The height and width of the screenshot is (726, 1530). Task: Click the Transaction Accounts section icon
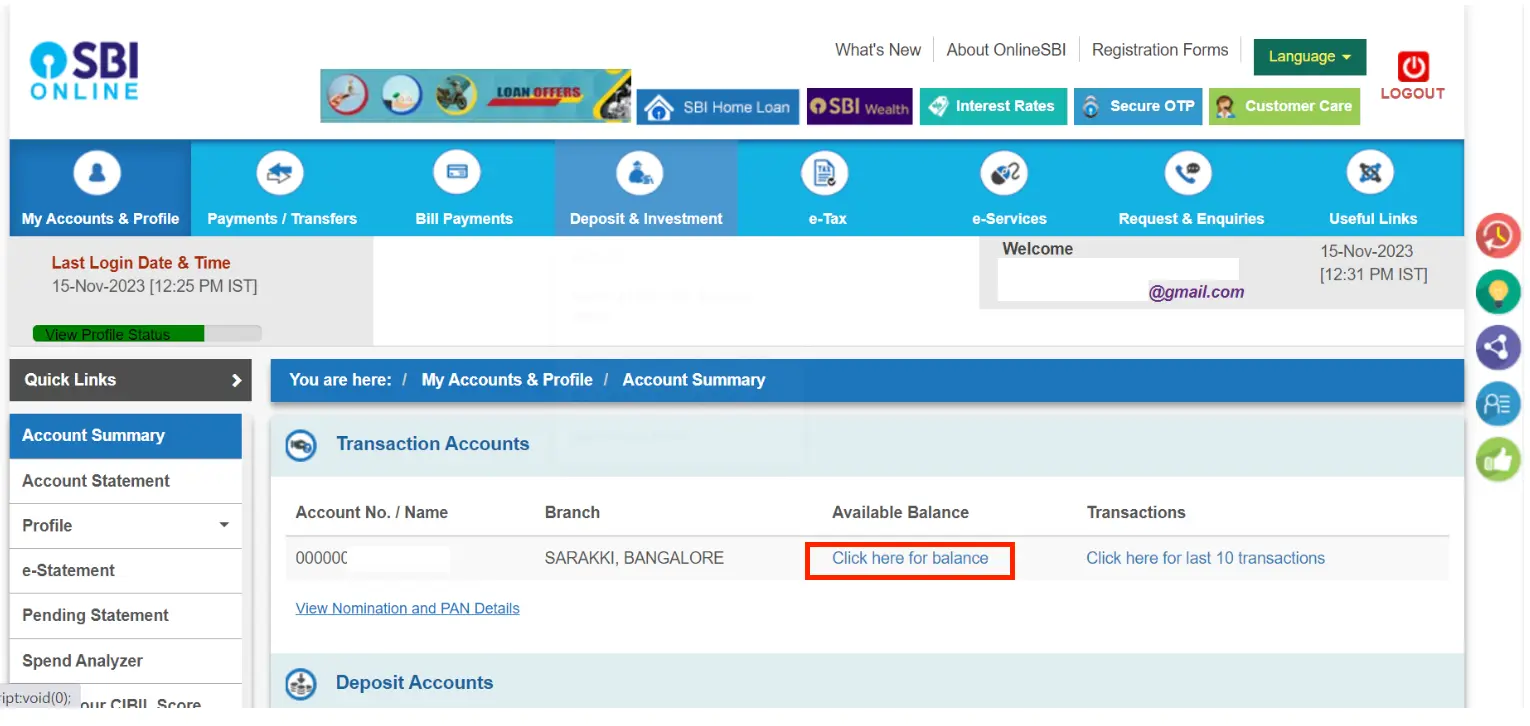(x=301, y=445)
